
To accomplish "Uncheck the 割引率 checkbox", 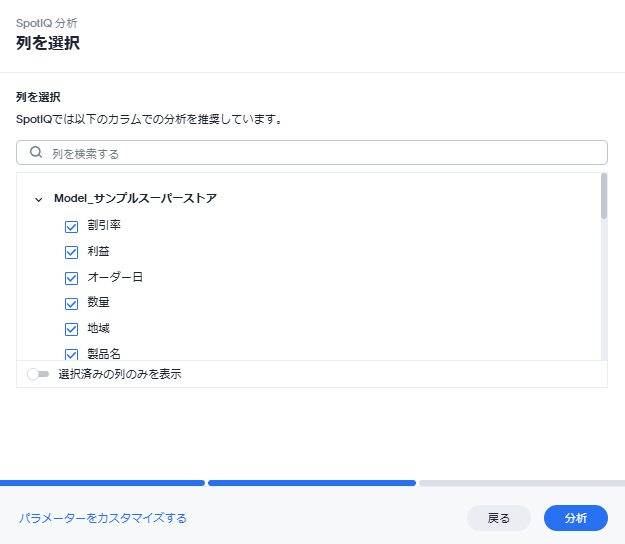I will [71, 226].
